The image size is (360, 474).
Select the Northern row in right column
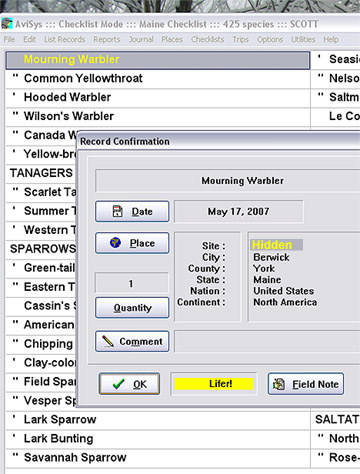click(336, 439)
